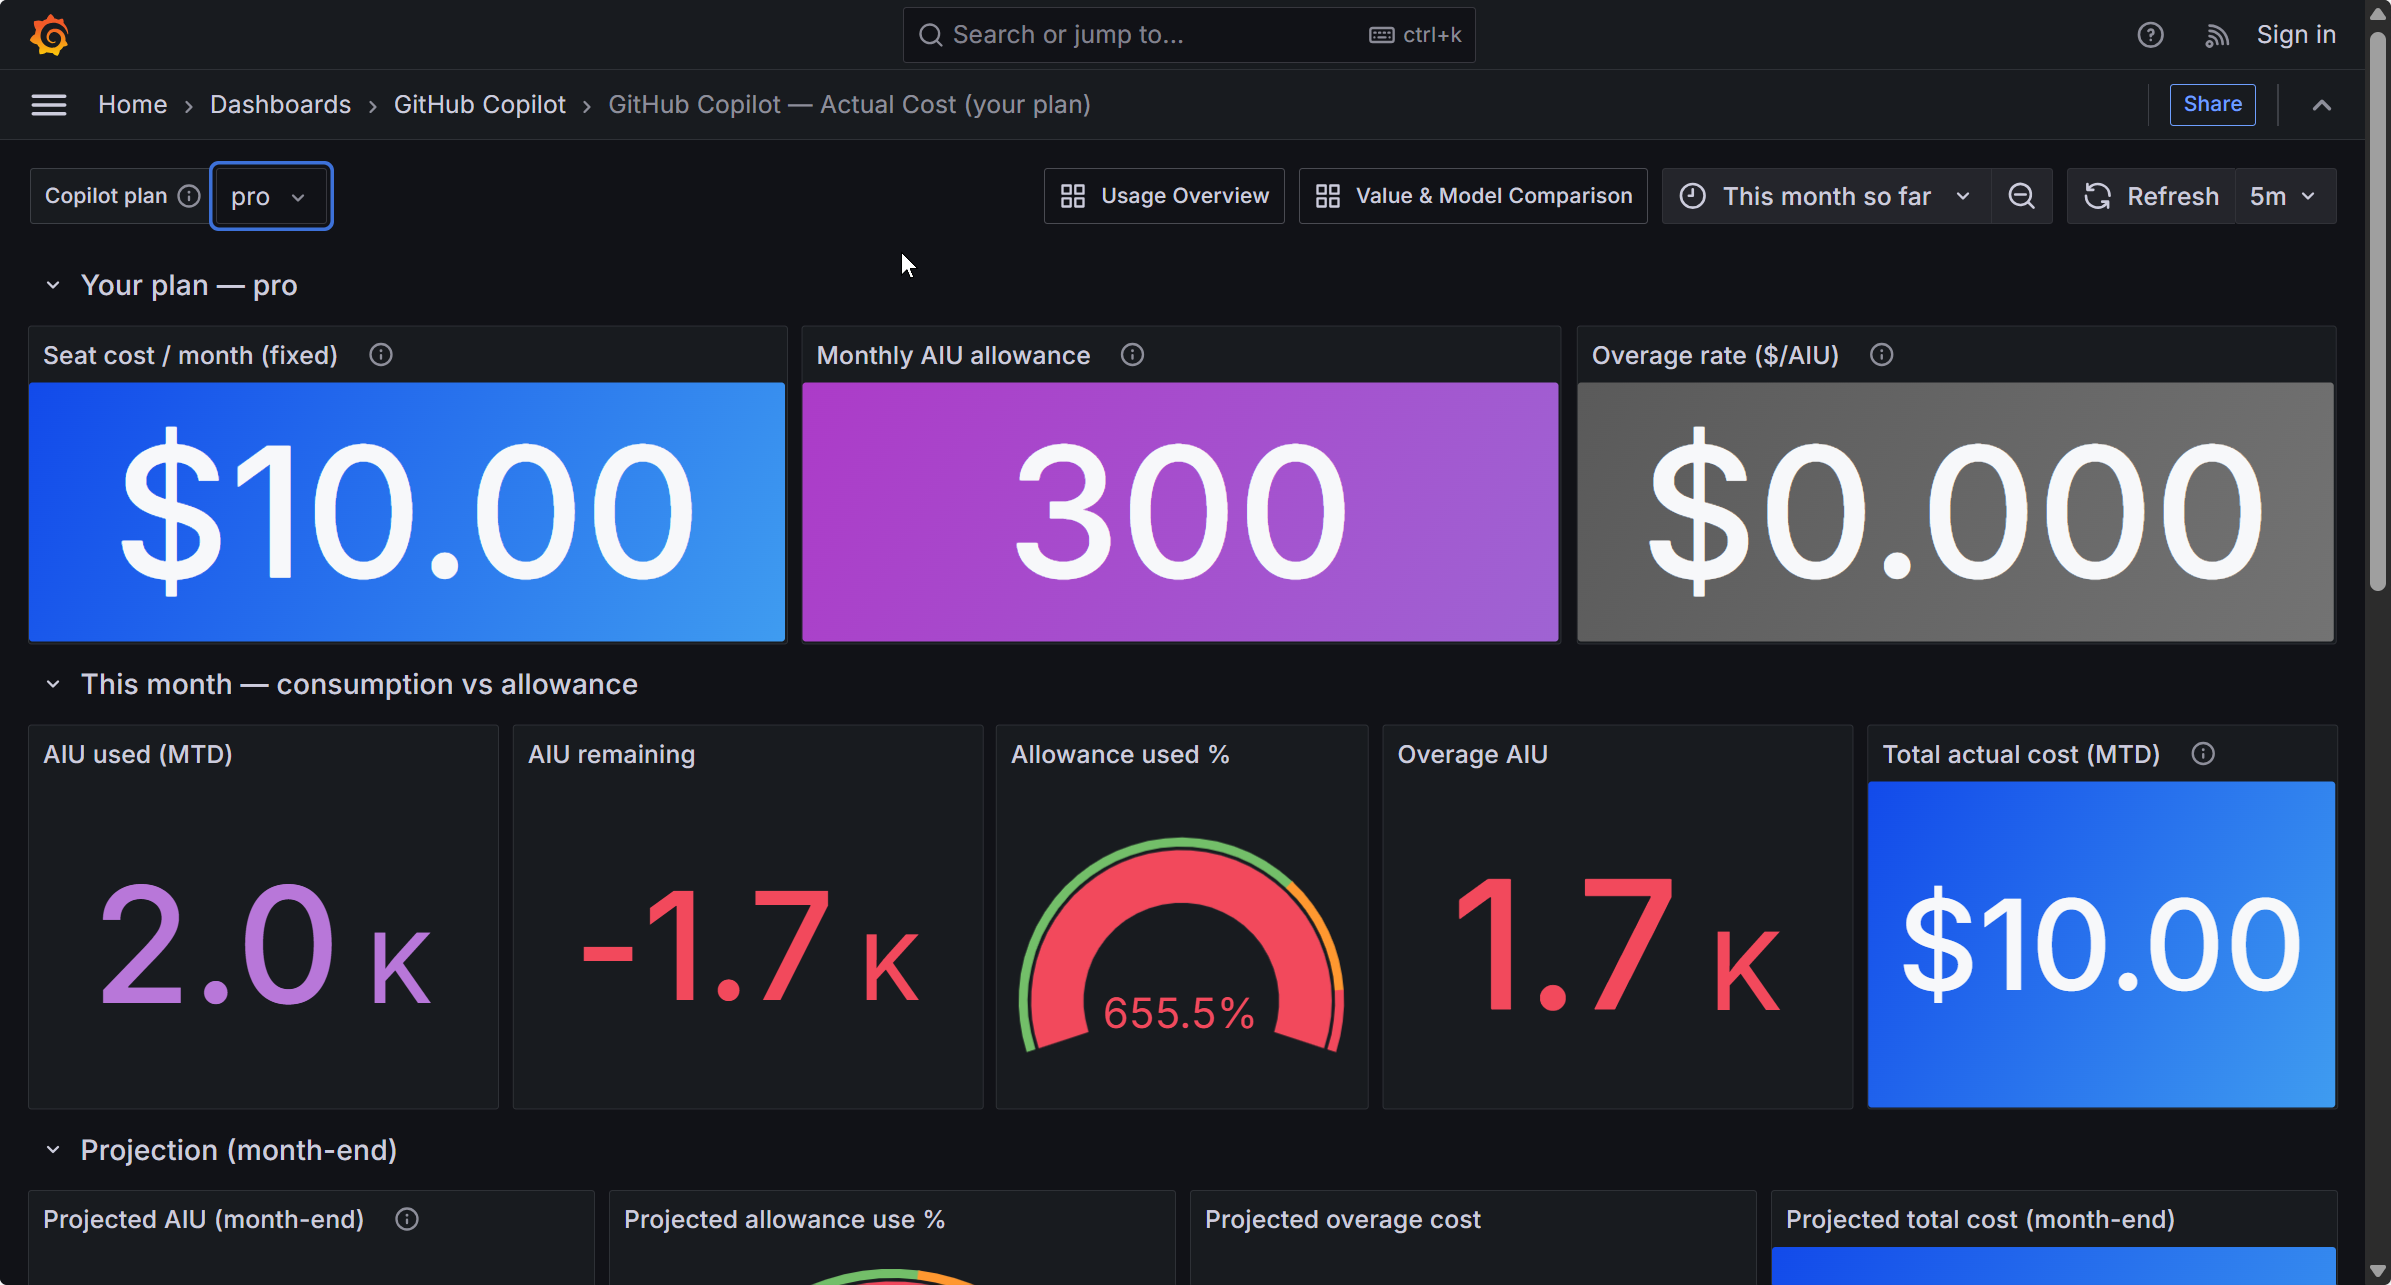The width and height of the screenshot is (2391, 1285).
Task: Go to Home breadcrumb
Action: click(x=132, y=105)
